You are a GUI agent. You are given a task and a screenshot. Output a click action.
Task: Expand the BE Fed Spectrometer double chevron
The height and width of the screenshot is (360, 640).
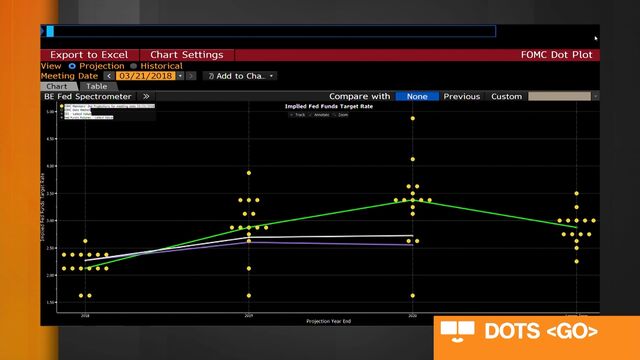pos(146,96)
